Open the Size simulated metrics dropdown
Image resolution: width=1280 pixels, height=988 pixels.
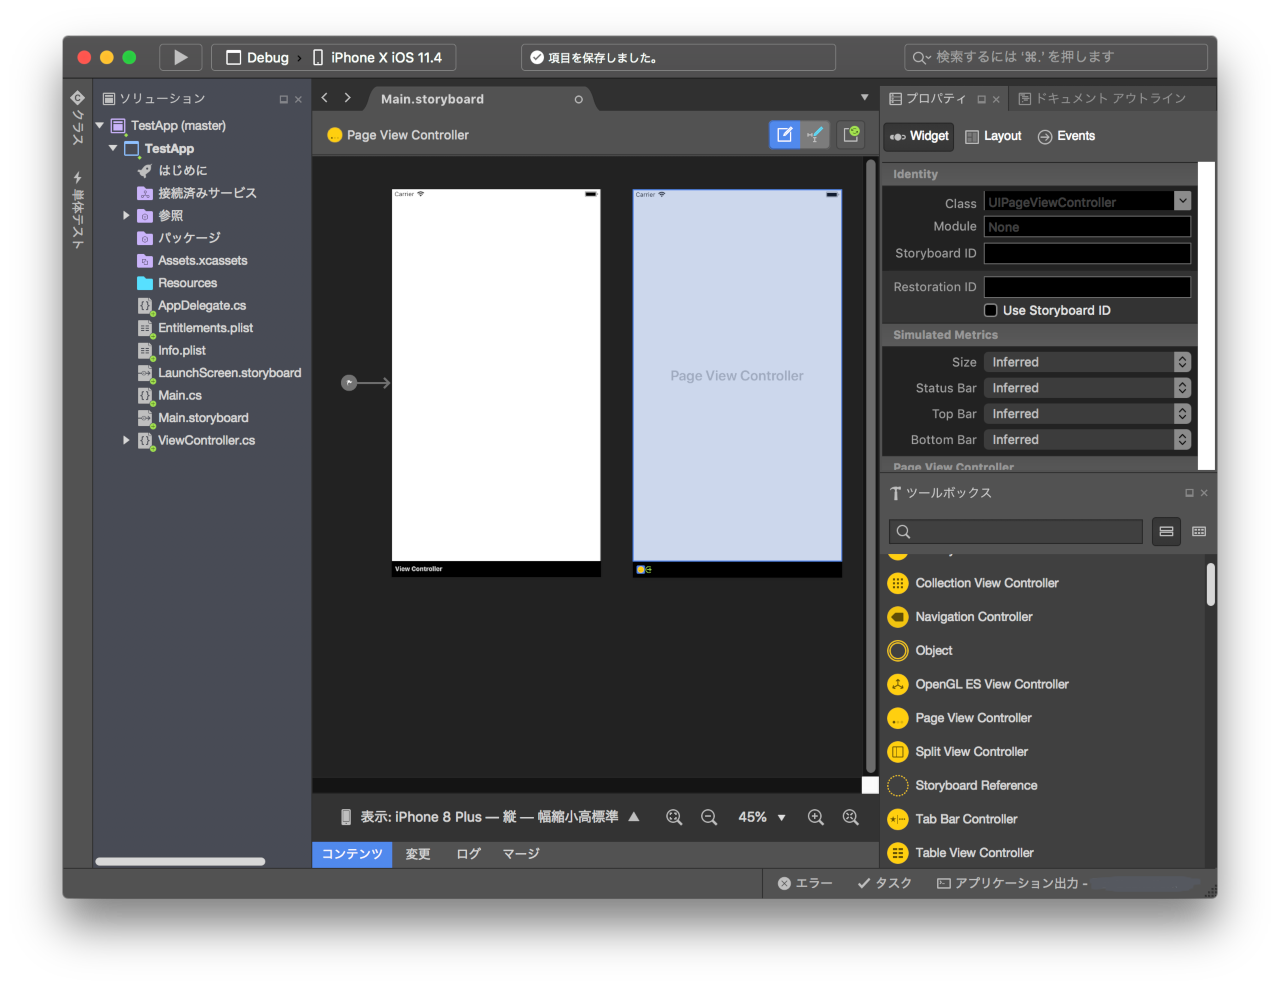(1087, 362)
